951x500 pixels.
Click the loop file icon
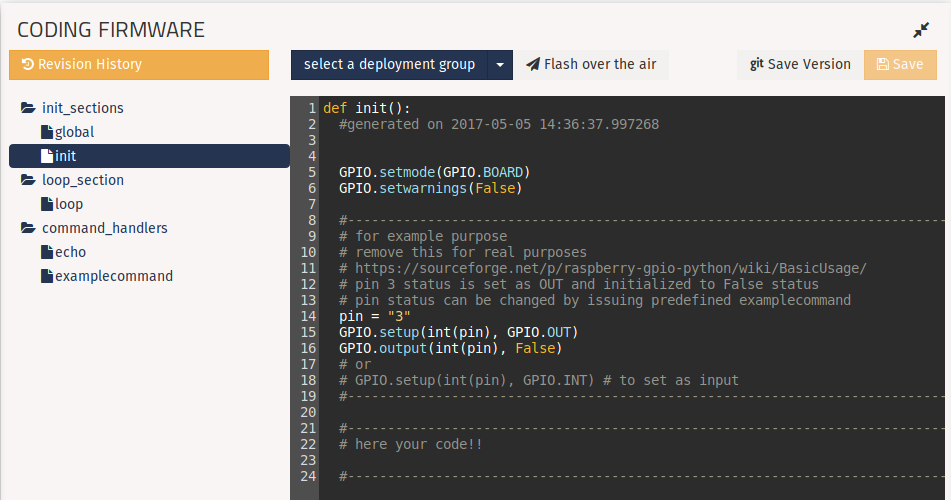pyautogui.click(x=46, y=205)
